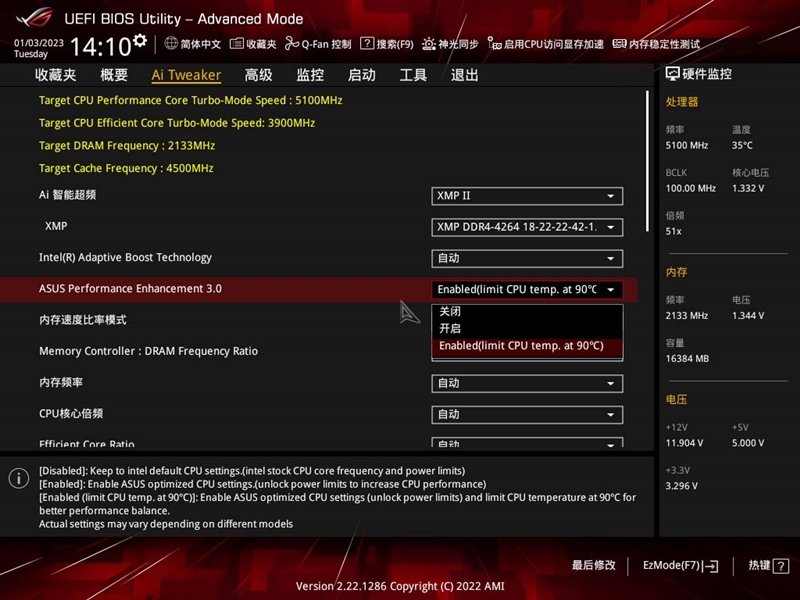Expand the Ai 智能超频 XMP II dropdown
This screenshot has height=600, width=800.
tap(527, 196)
